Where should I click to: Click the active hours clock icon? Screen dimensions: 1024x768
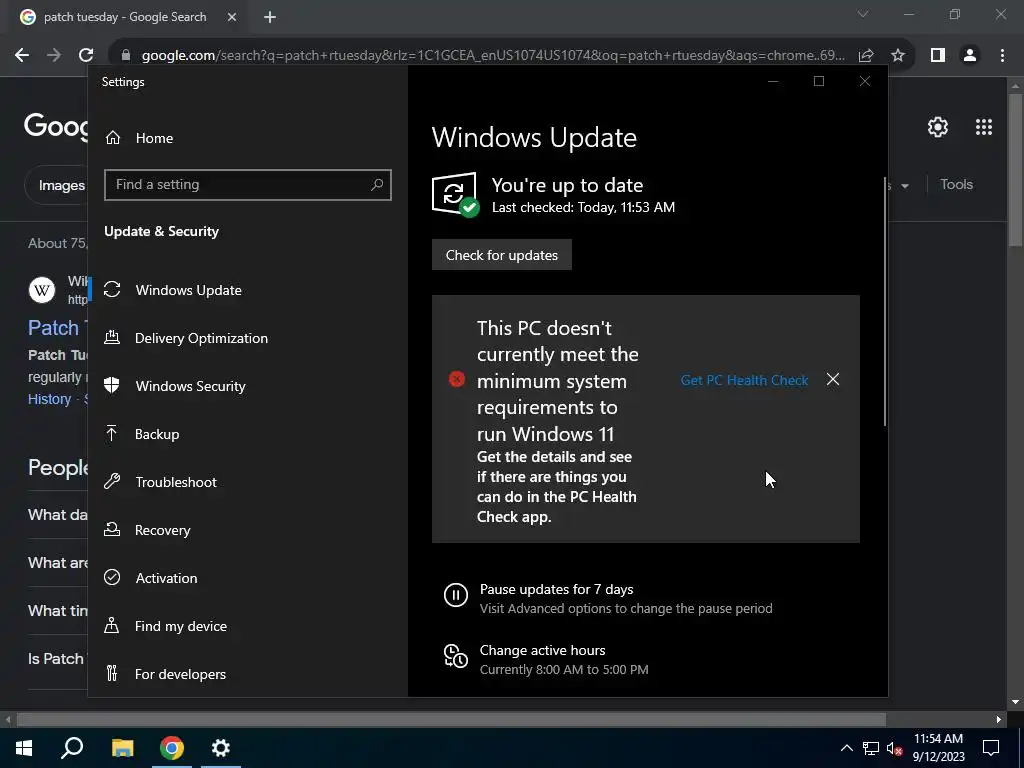(x=455, y=656)
